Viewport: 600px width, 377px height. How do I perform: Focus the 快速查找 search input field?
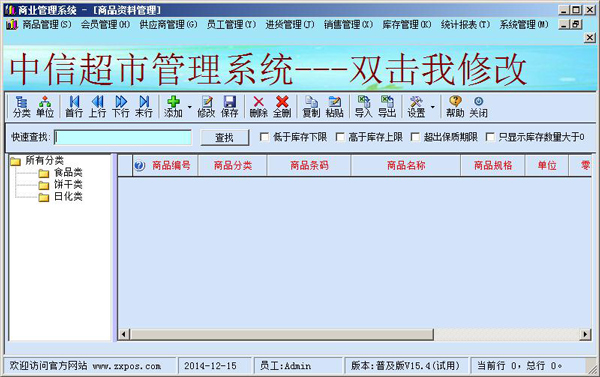pyautogui.click(x=123, y=137)
